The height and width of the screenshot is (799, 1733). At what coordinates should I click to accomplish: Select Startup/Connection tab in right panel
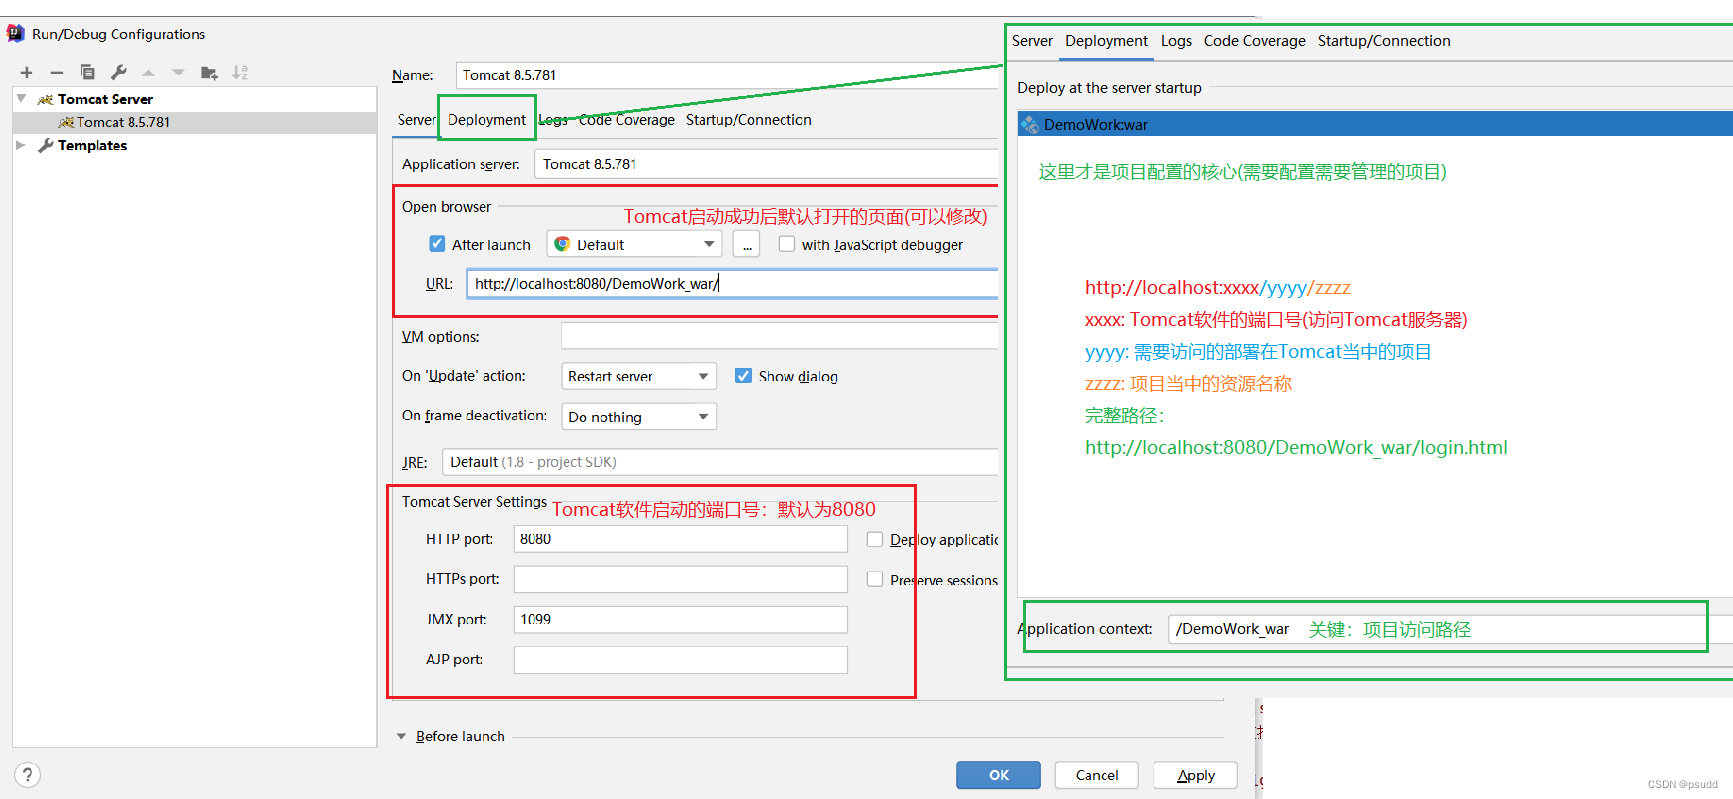[x=1384, y=41]
